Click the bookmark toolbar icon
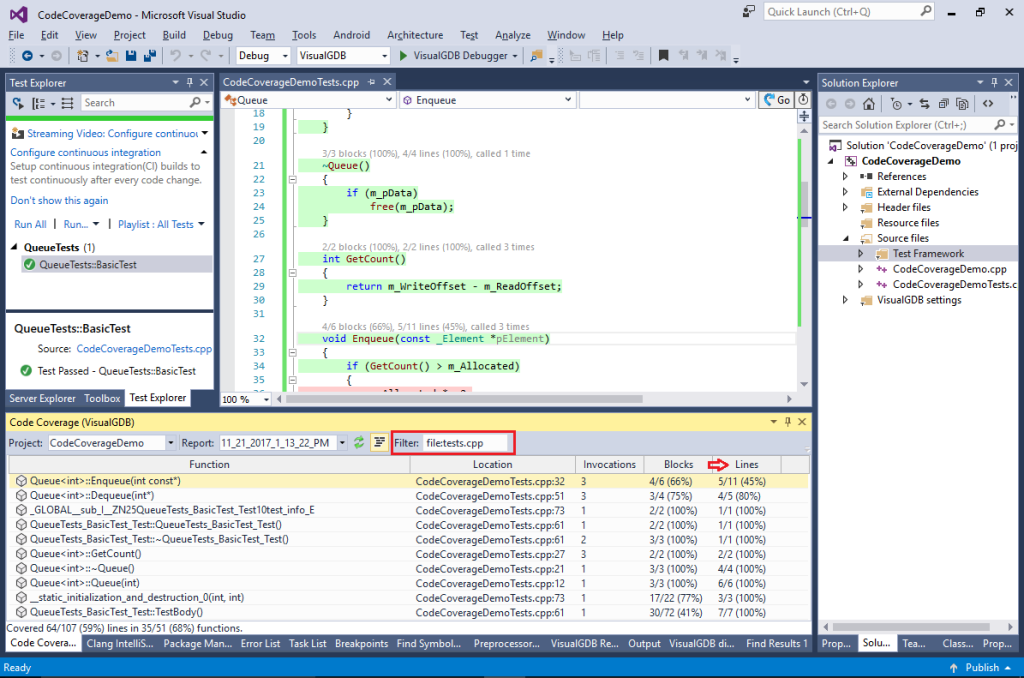 664,56
